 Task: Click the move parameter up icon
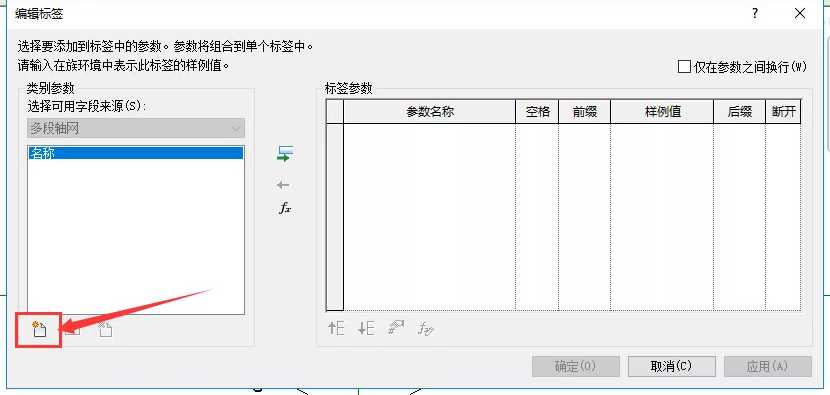point(336,329)
